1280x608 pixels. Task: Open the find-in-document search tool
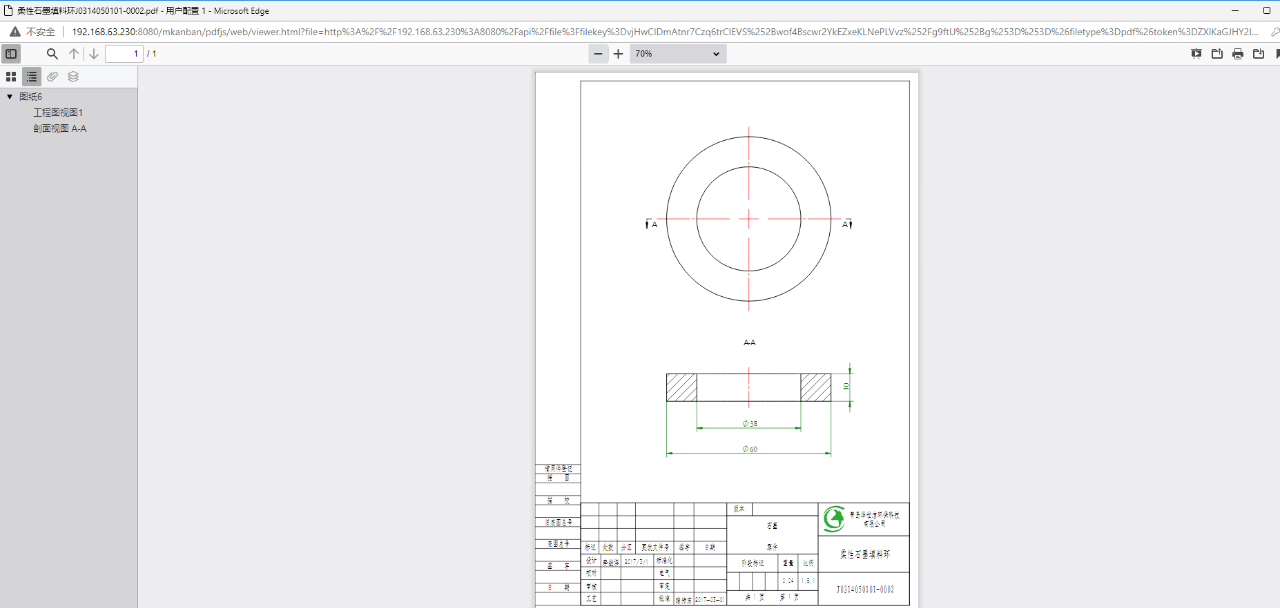pyautogui.click(x=52, y=54)
